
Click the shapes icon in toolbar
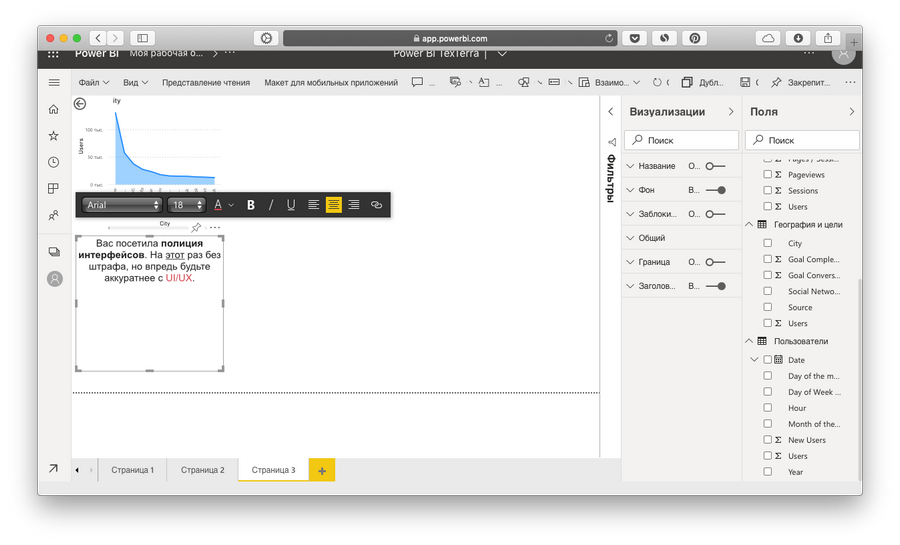point(523,83)
